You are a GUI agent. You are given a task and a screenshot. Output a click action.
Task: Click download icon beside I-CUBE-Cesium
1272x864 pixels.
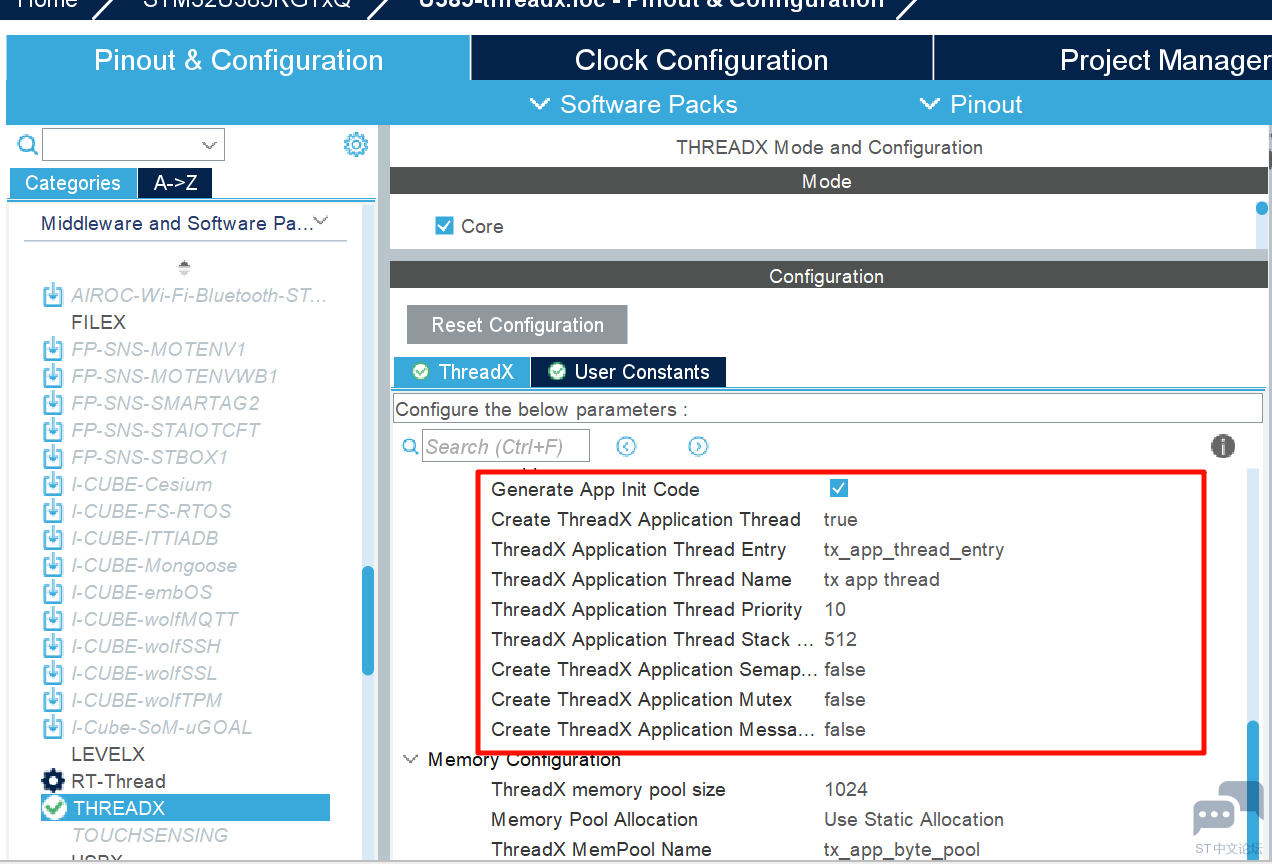52,485
